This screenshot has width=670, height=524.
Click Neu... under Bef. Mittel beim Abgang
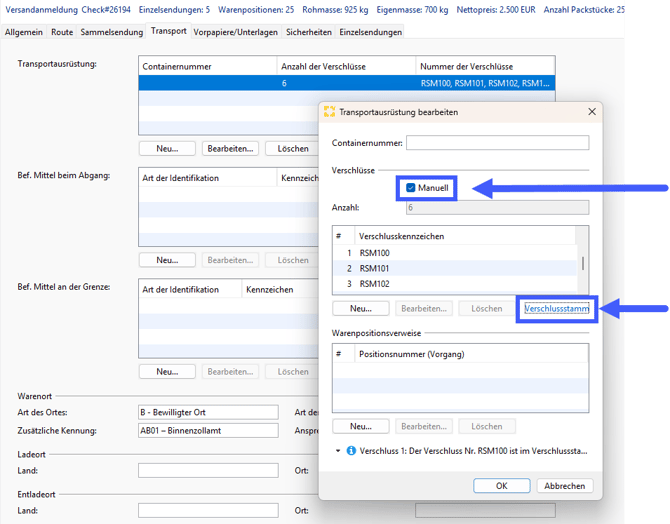click(x=167, y=260)
